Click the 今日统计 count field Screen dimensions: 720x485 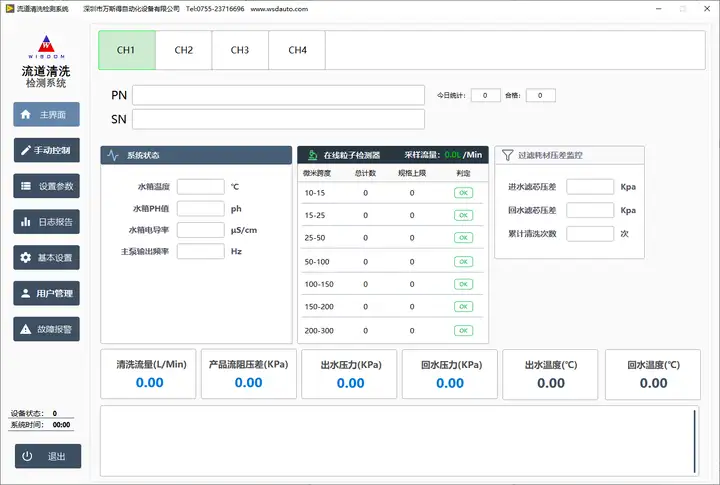click(x=485, y=96)
